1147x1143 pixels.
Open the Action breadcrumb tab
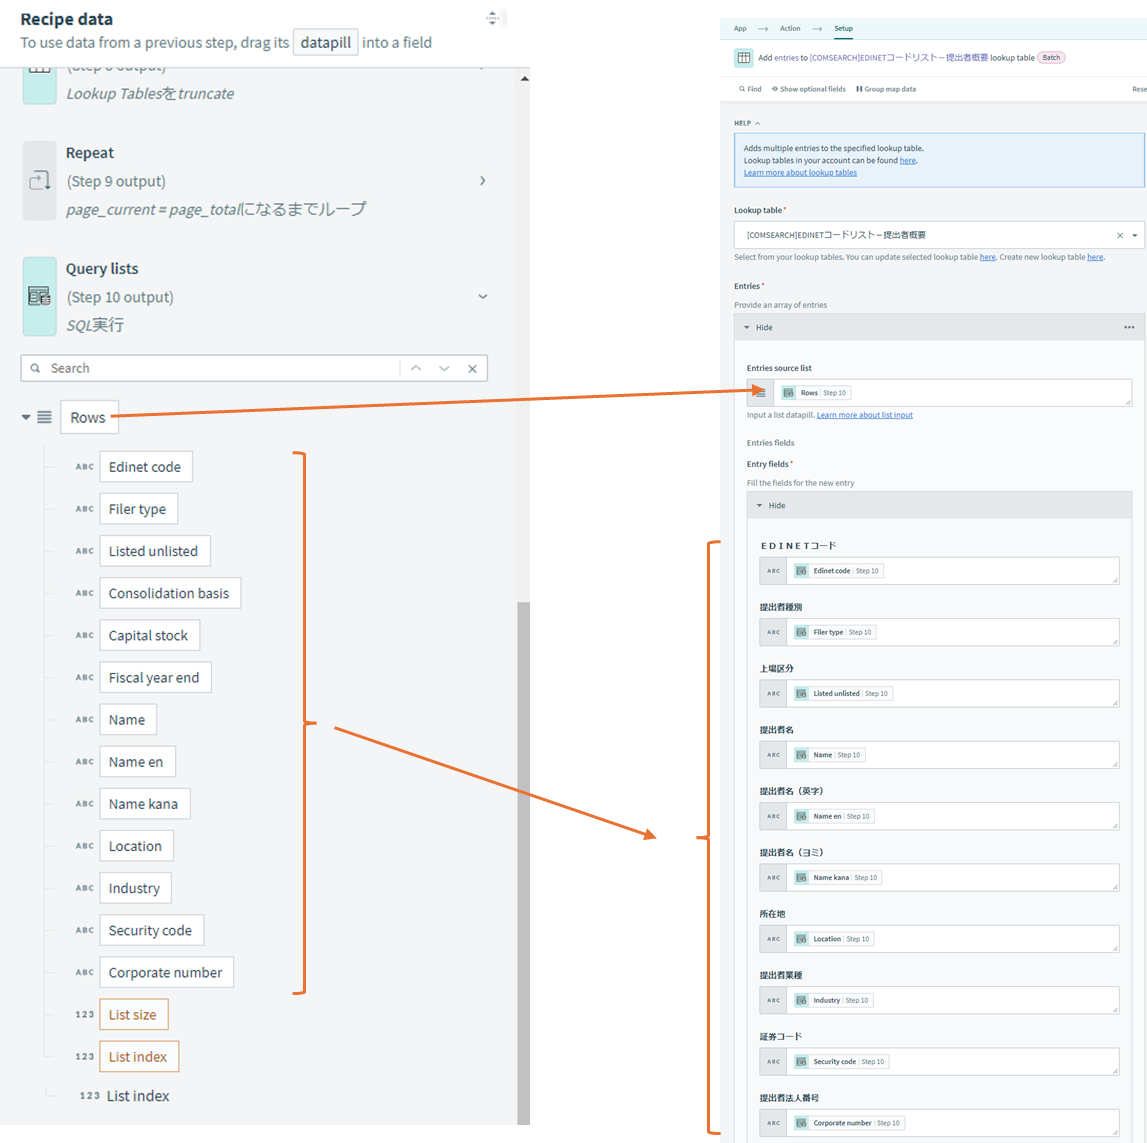[x=790, y=29]
